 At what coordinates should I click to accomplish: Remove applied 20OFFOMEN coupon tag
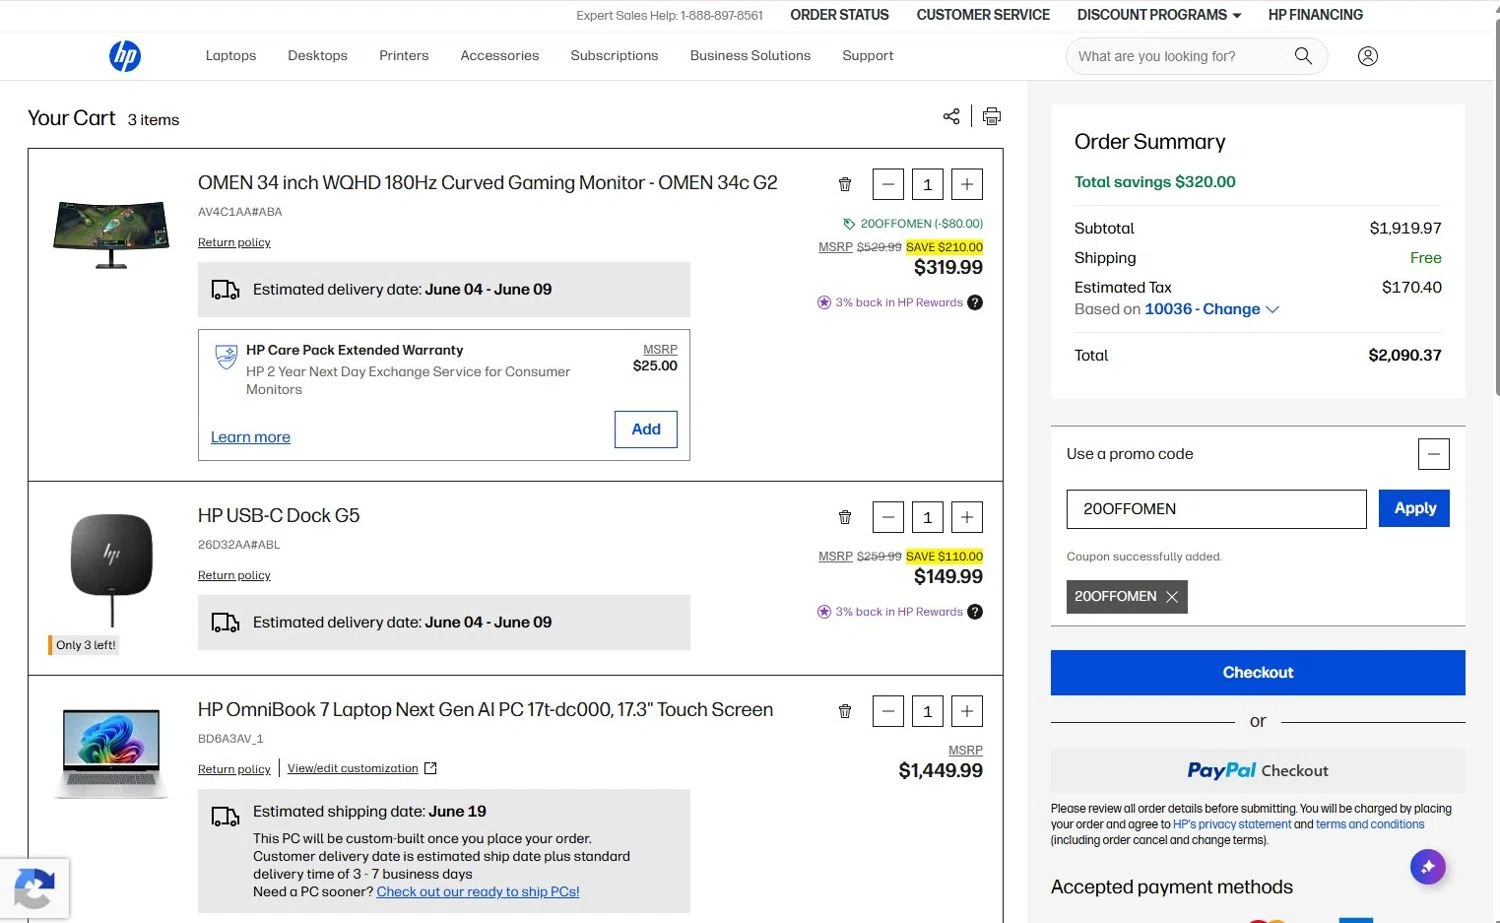[x=1172, y=597]
